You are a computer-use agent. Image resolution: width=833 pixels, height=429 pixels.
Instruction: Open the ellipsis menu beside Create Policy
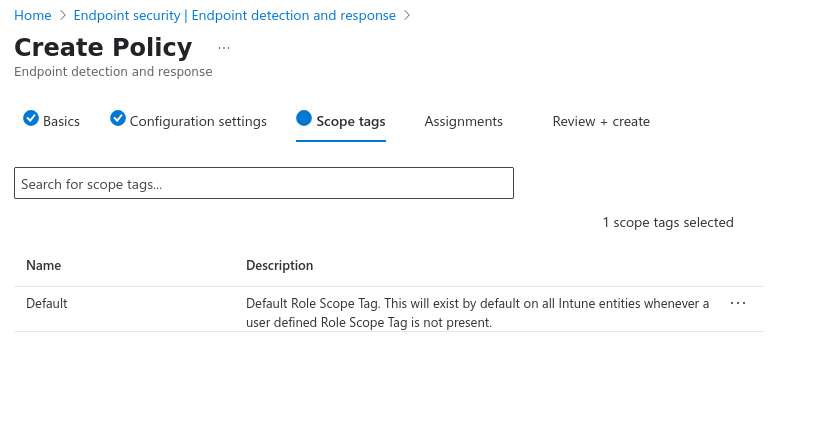coord(223,48)
